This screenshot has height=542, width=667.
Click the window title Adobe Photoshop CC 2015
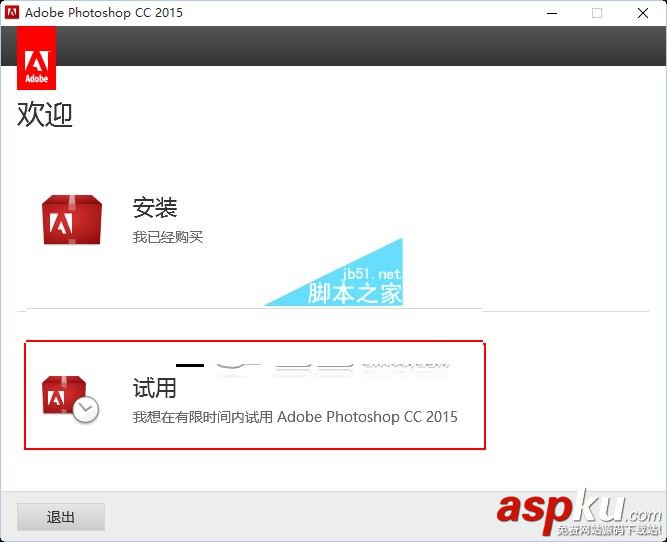(104, 13)
